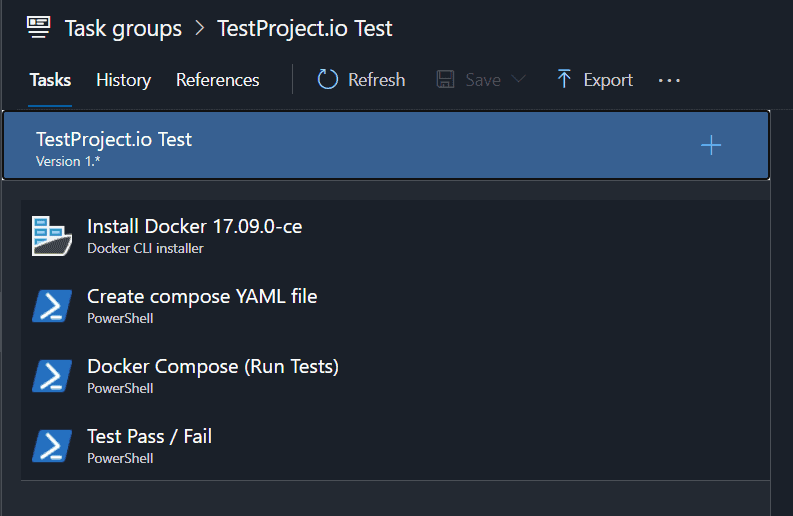Add a task with the plus icon
The image size is (793, 516).
(711, 145)
